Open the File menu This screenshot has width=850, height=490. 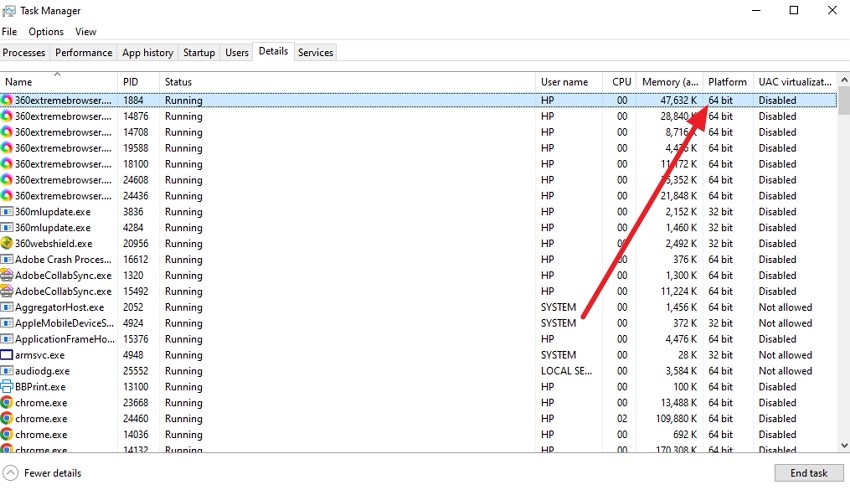pyautogui.click(x=9, y=31)
